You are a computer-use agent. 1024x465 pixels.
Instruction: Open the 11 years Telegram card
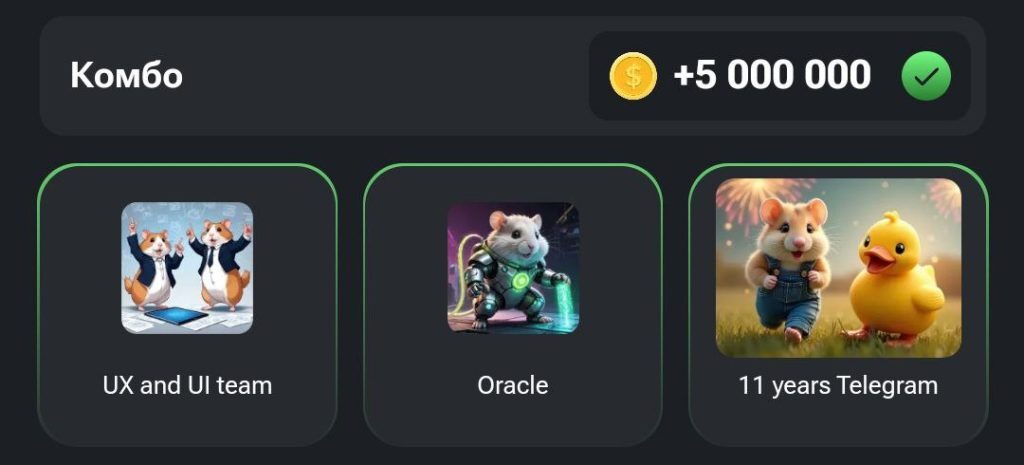(x=839, y=305)
